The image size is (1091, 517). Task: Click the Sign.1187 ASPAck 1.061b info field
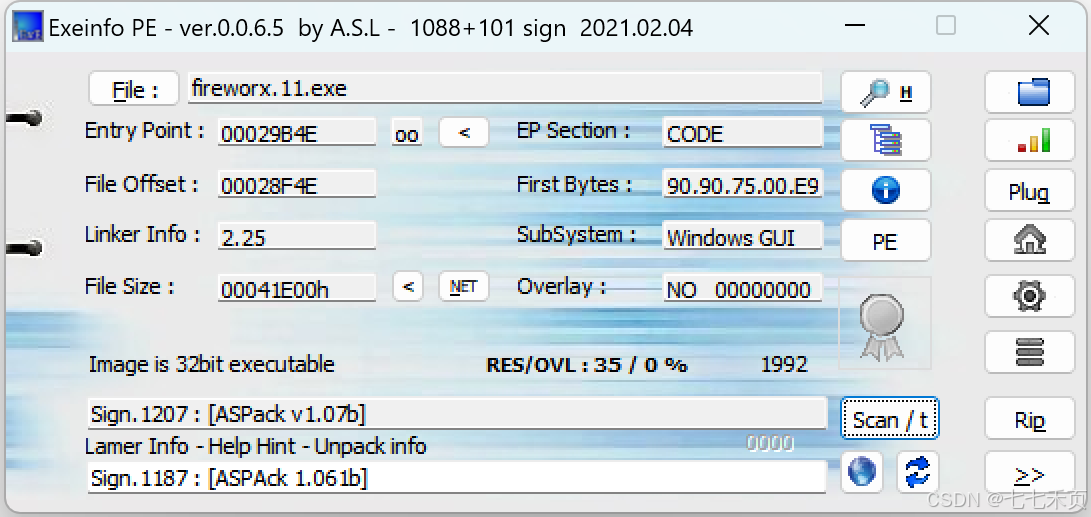pos(458,477)
